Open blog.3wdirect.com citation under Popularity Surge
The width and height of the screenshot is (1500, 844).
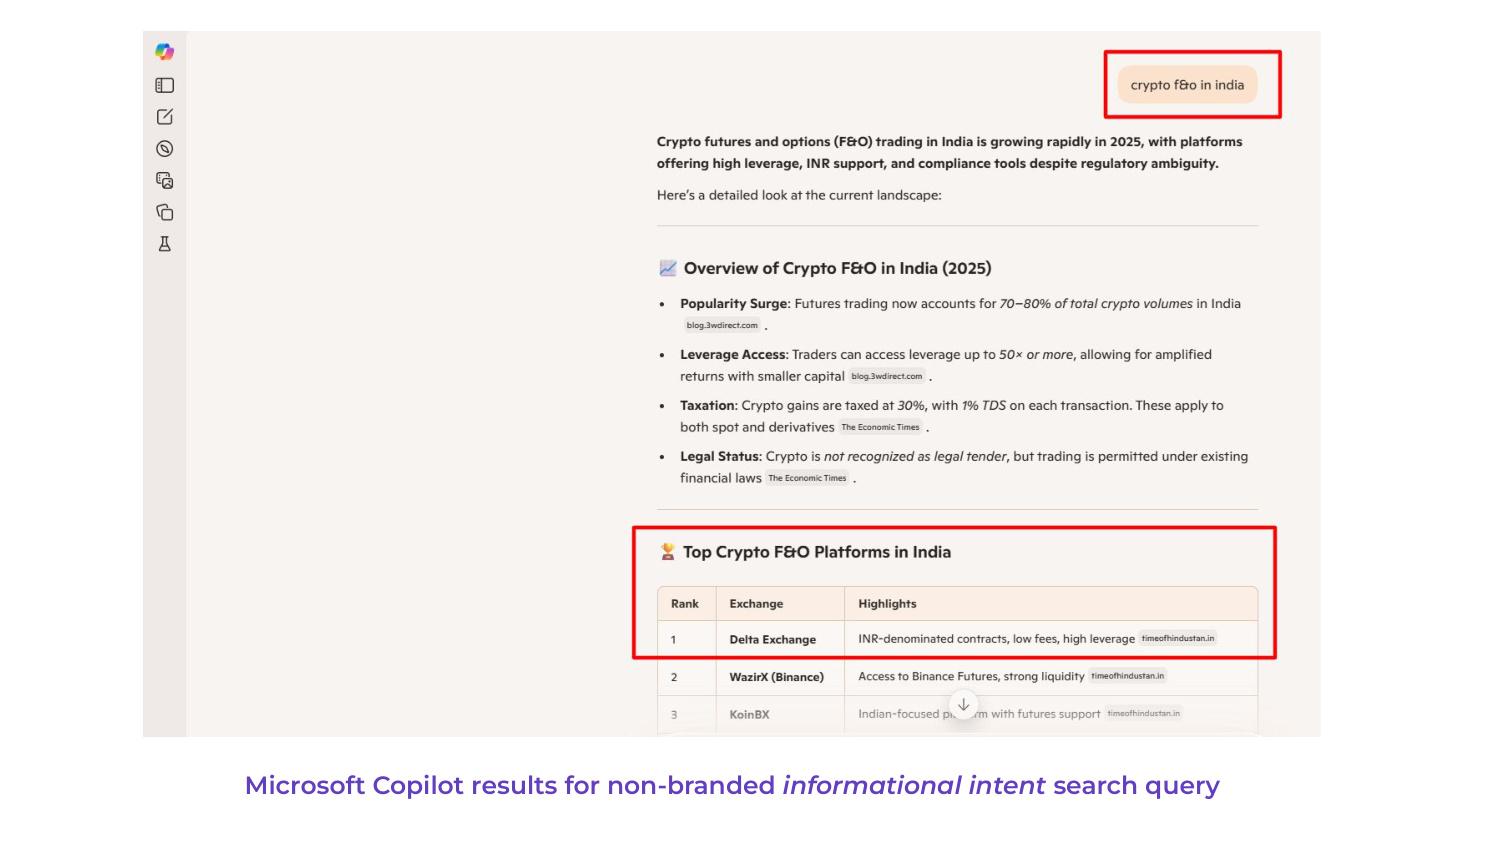tap(722, 326)
